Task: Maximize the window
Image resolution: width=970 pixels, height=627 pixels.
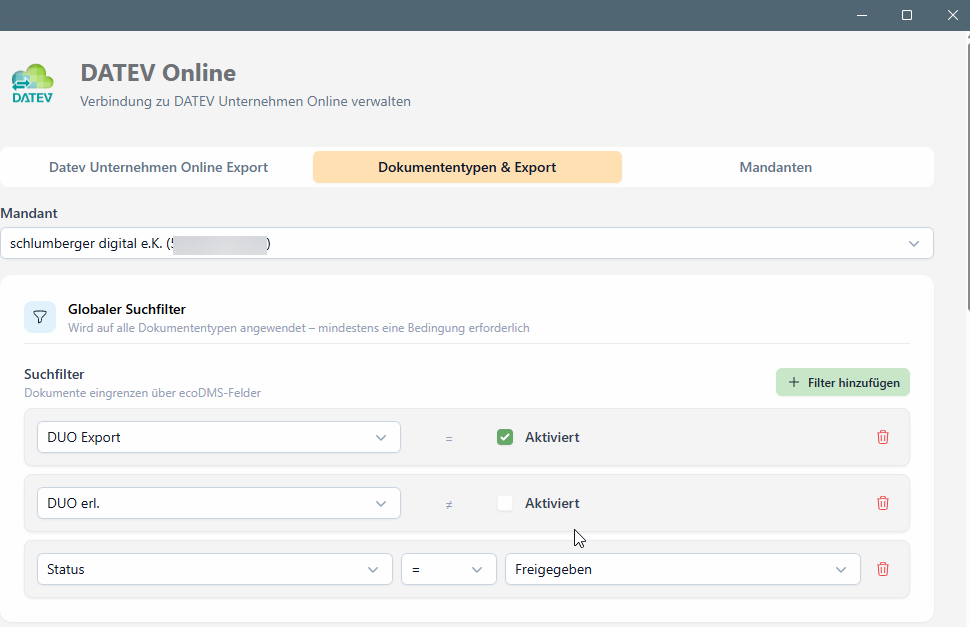Action: coord(907,15)
